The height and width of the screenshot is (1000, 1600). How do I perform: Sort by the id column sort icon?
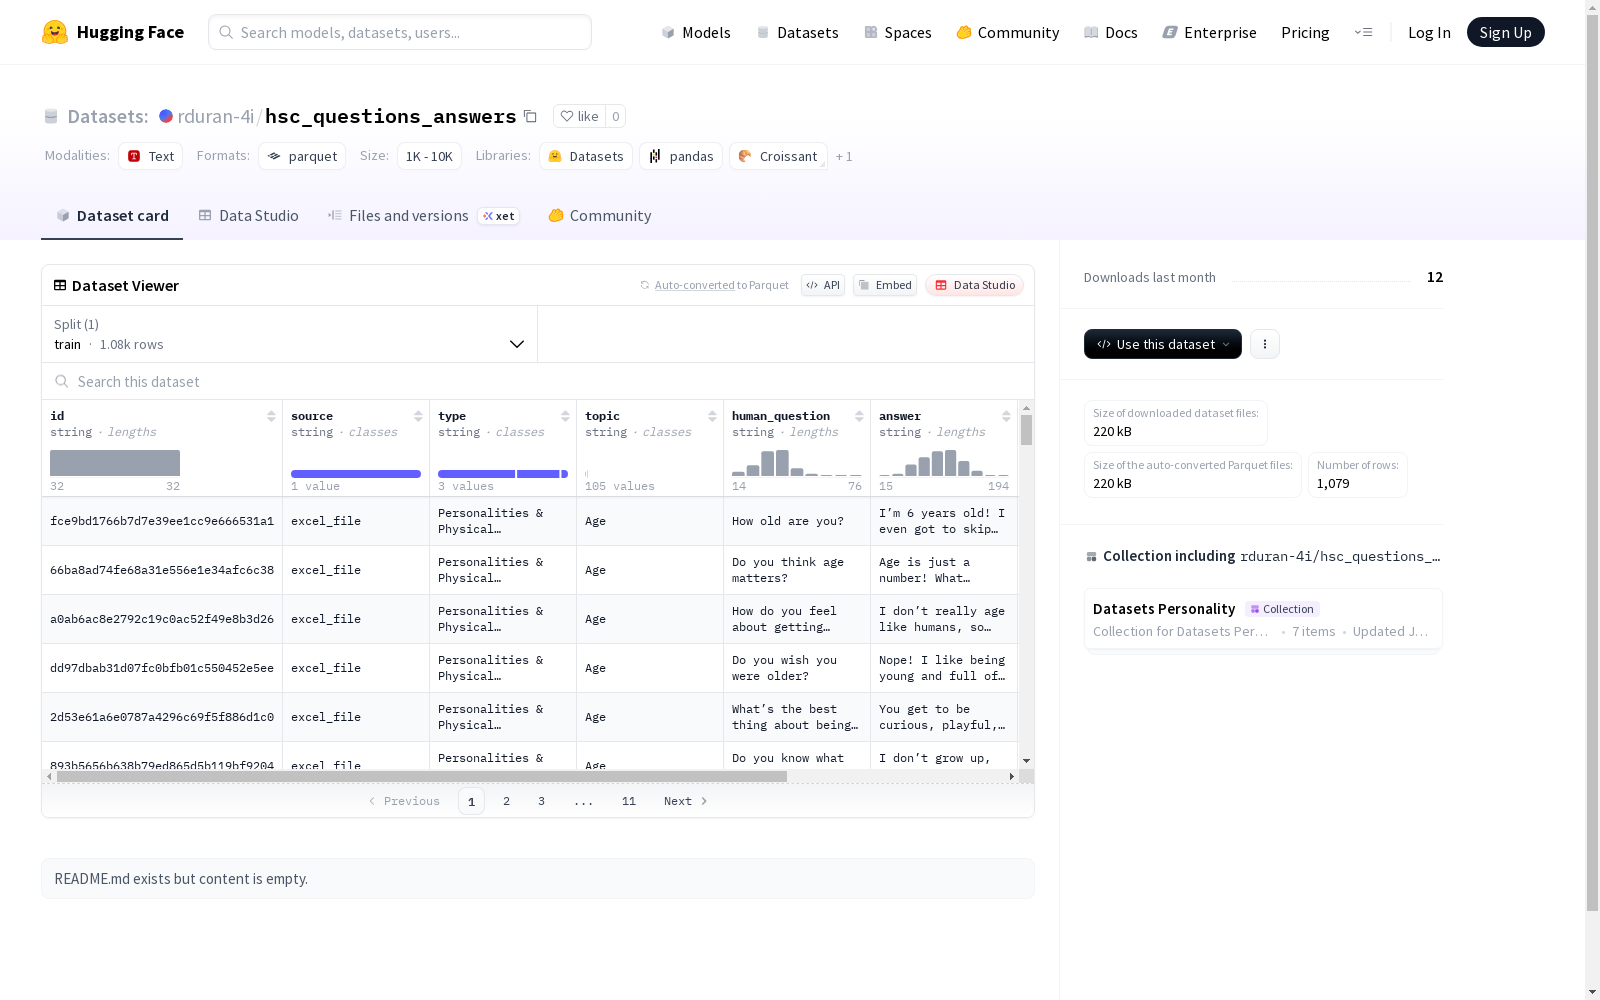pos(271,416)
